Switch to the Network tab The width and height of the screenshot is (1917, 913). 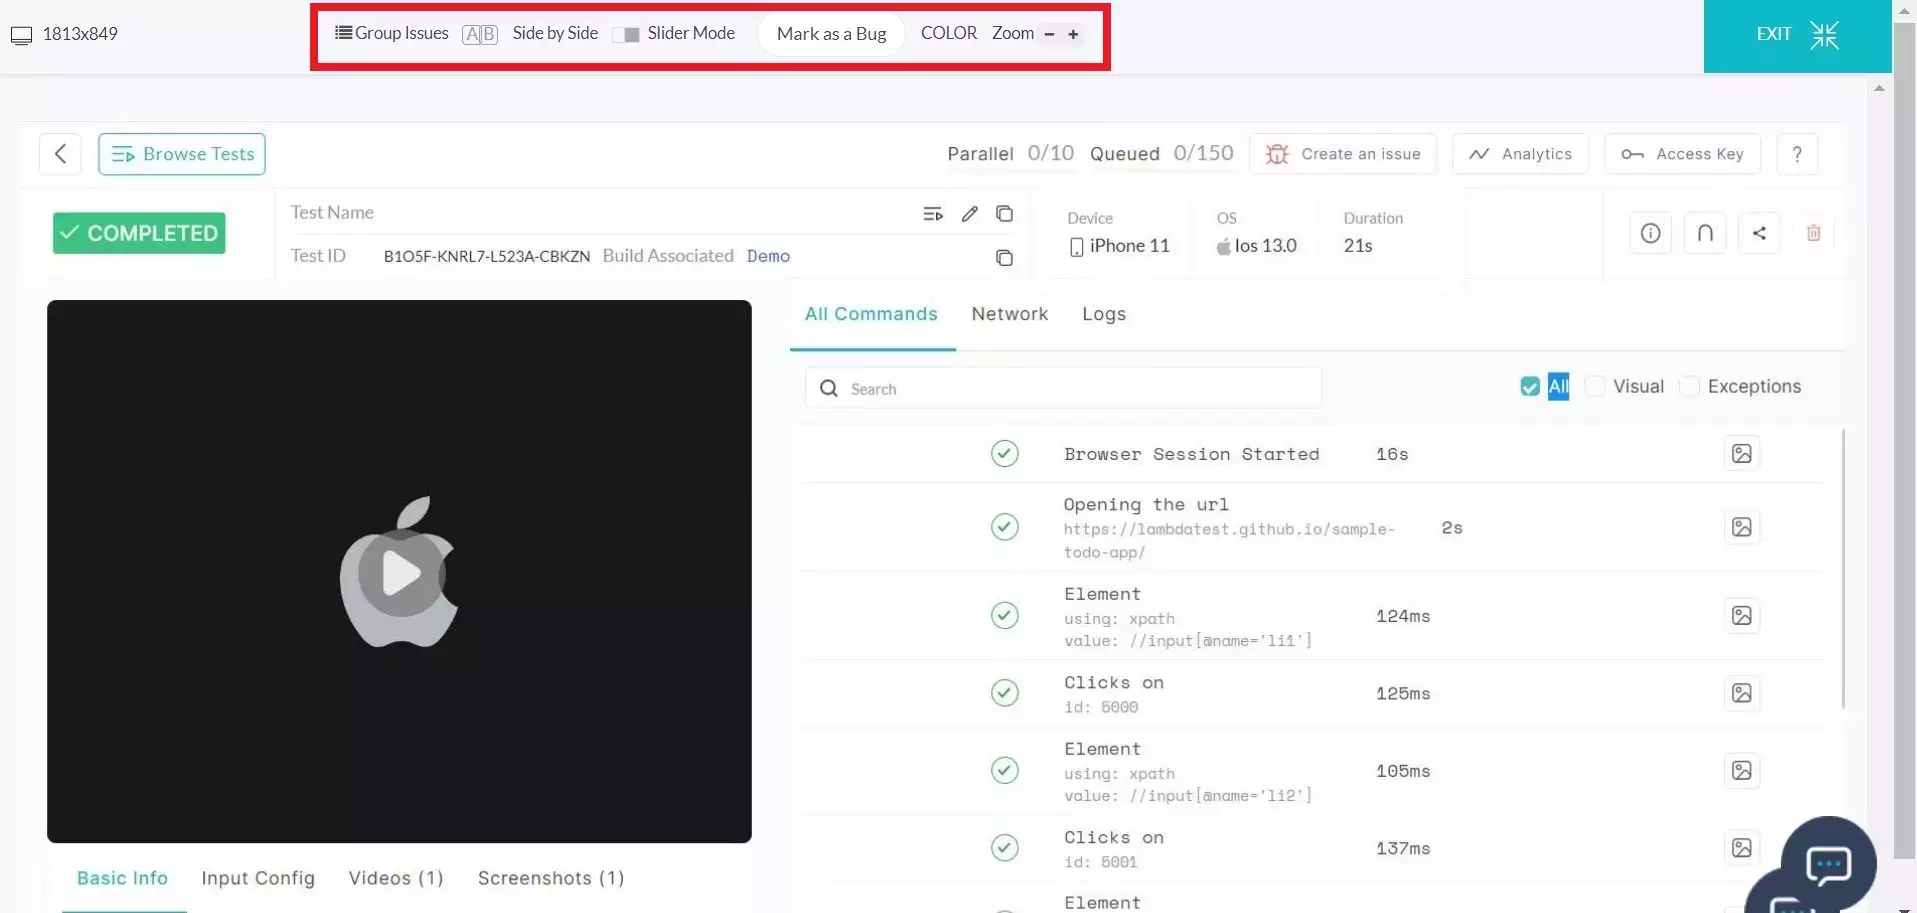click(1009, 314)
